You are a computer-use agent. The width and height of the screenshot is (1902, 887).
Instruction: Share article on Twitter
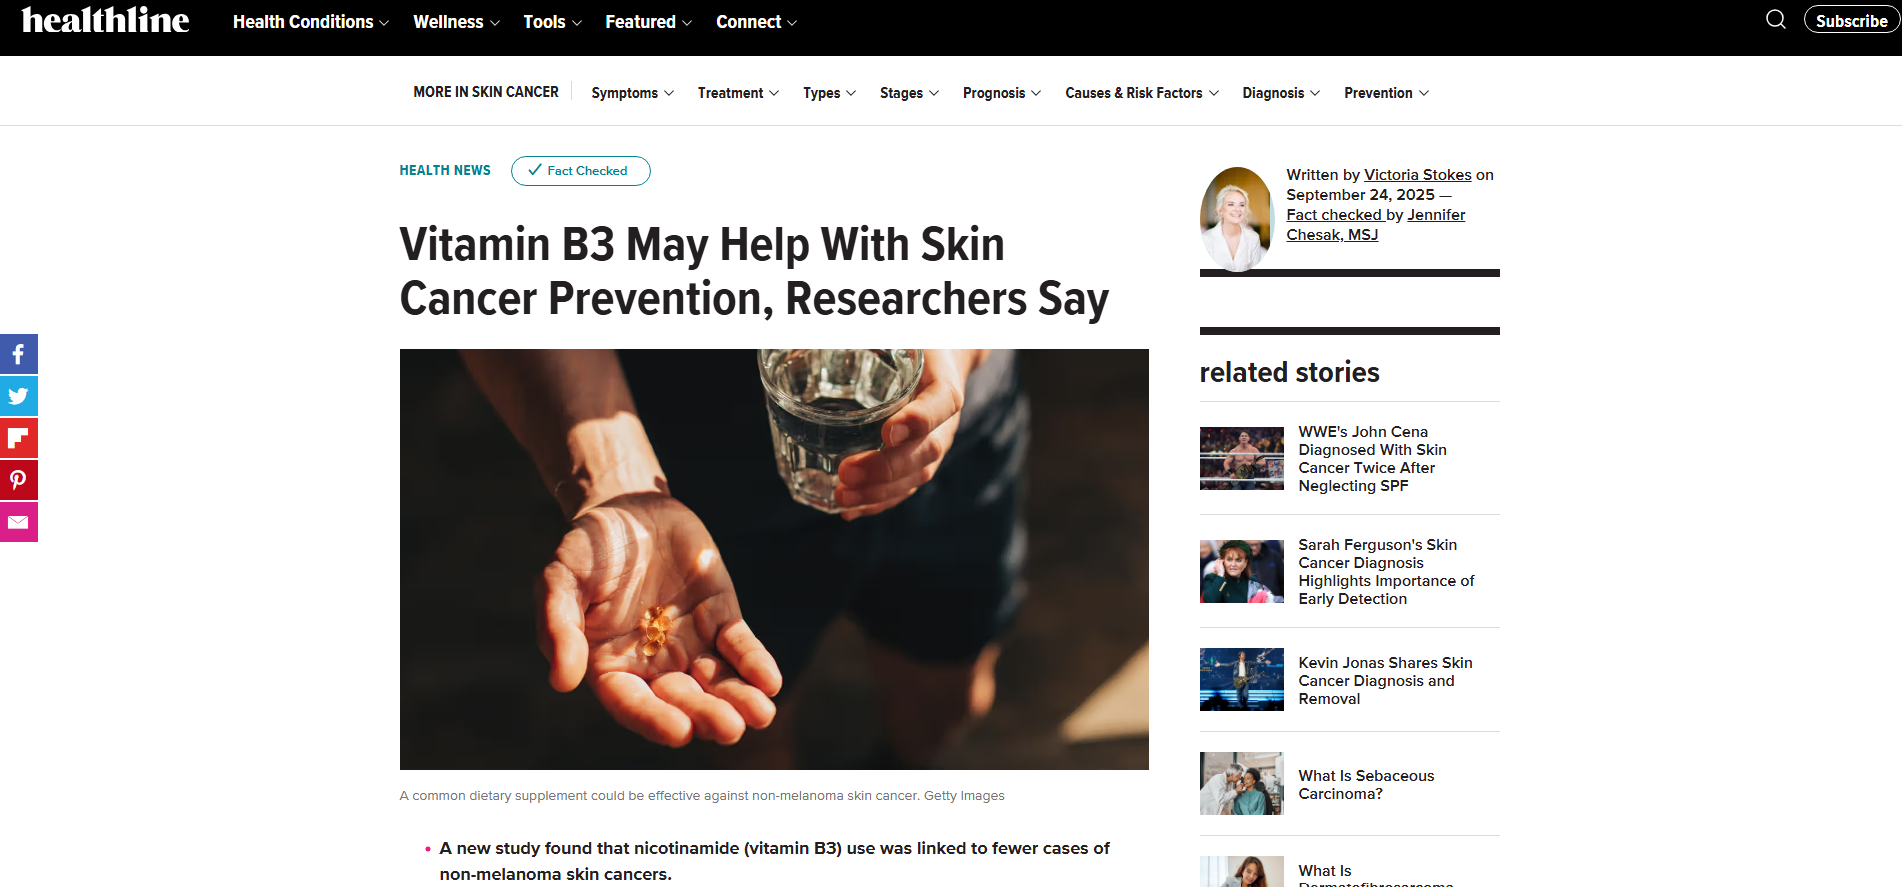18,396
